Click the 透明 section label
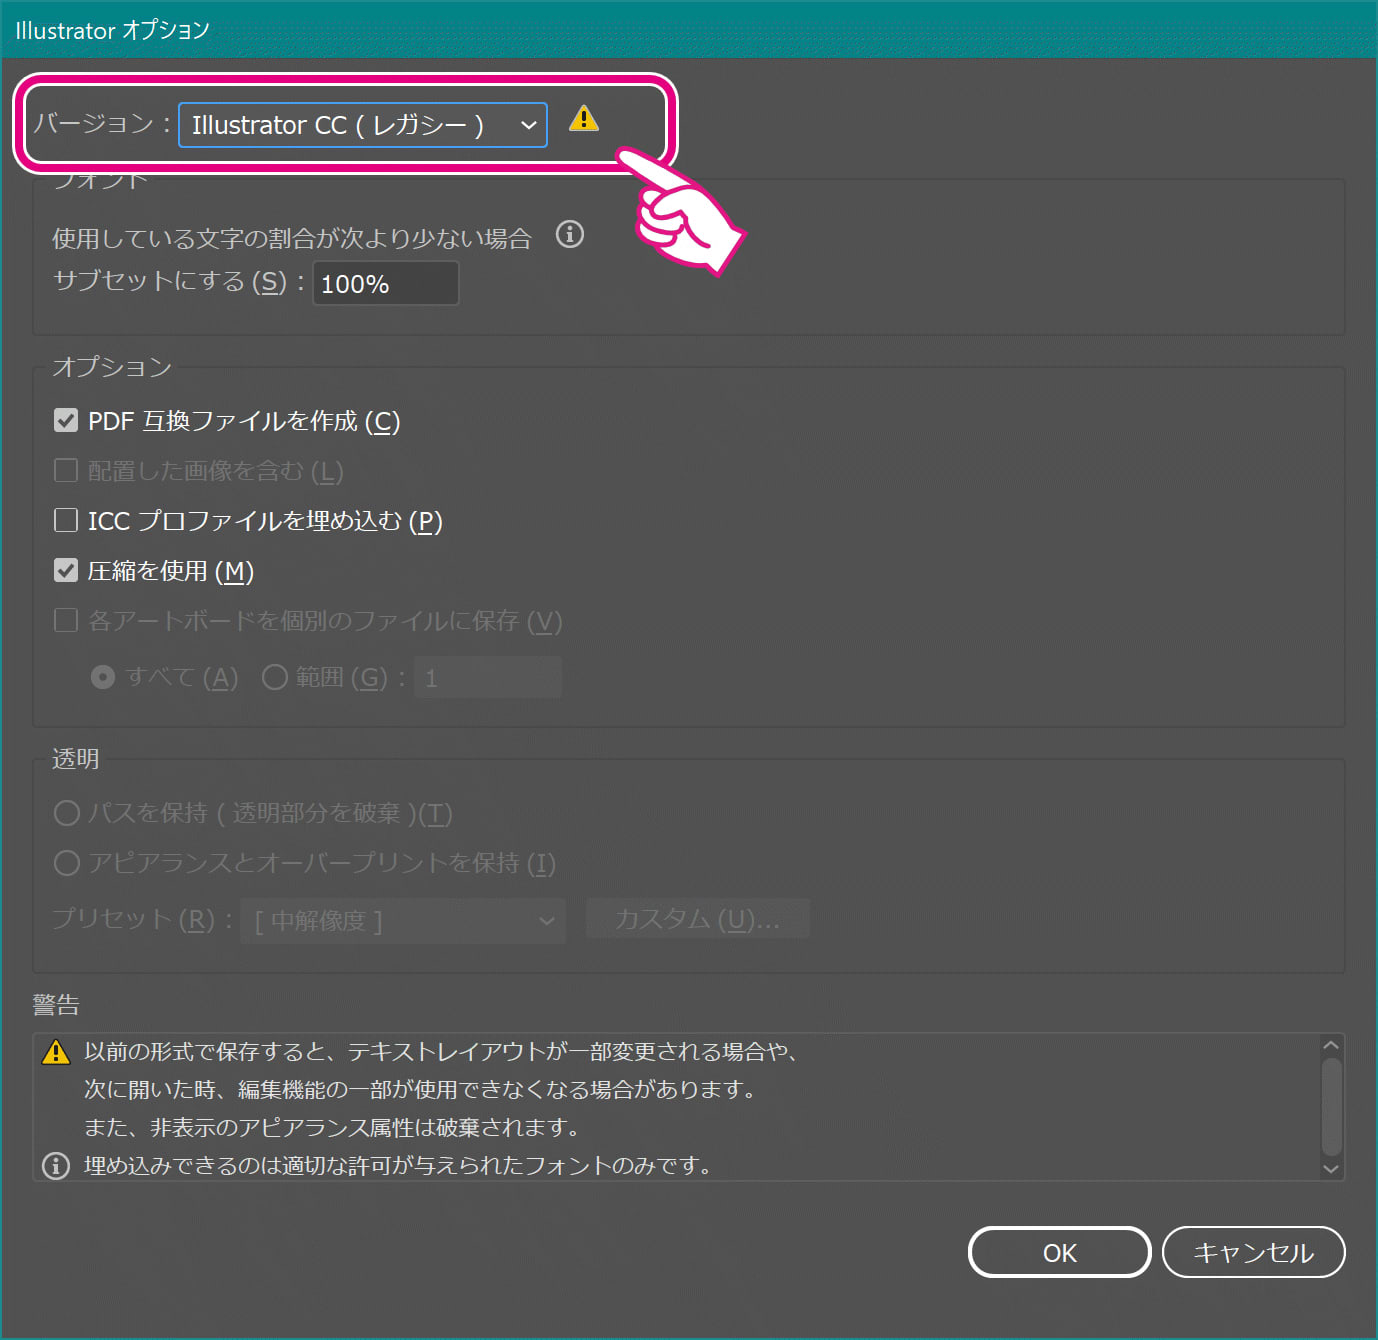 (x=76, y=759)
